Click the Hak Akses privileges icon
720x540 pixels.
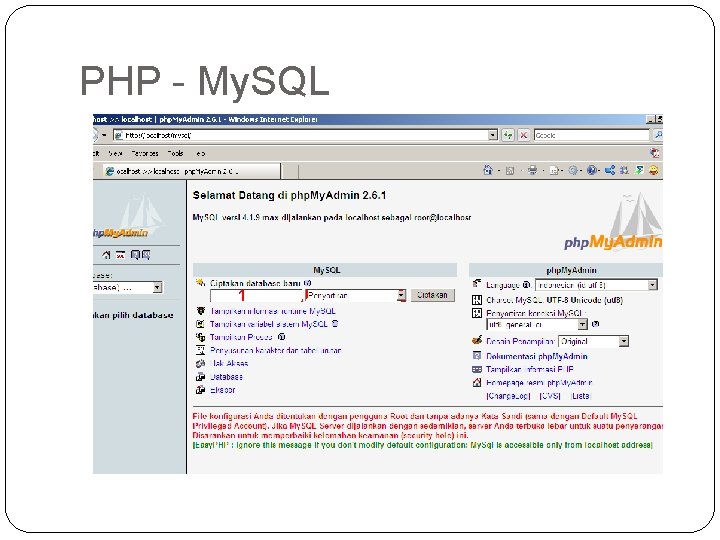[x=200, y=364]
